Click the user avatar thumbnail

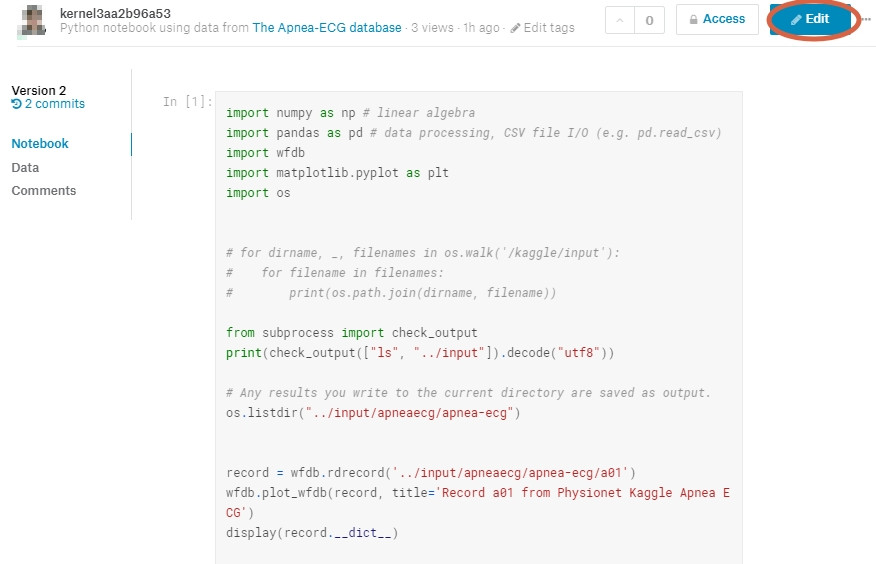(x=35, y=20)
